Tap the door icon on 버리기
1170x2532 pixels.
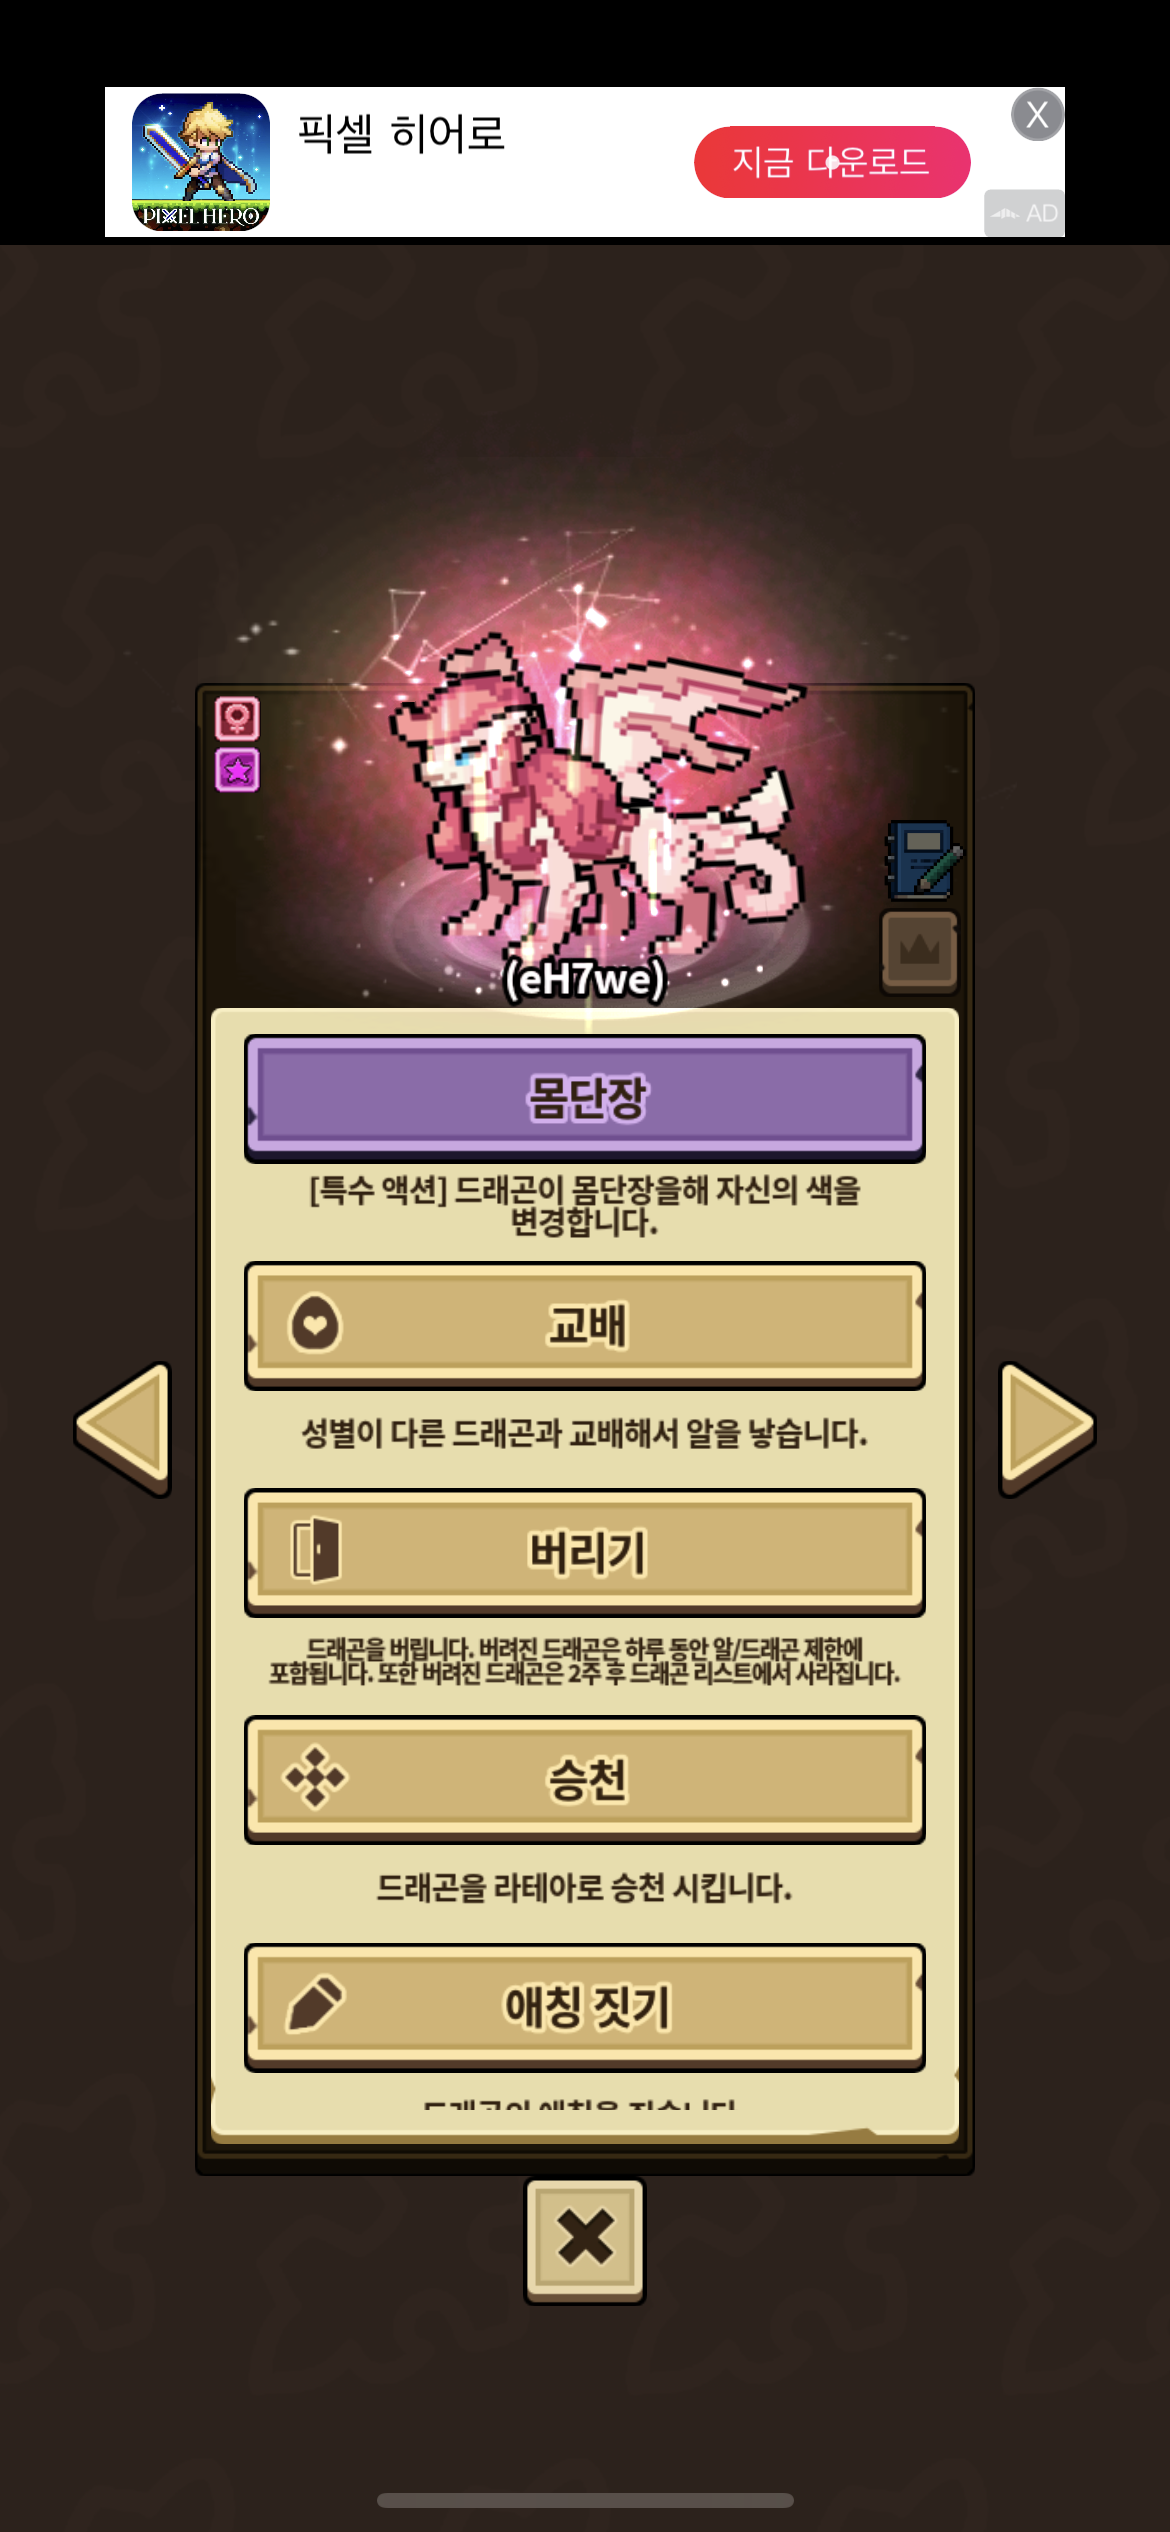[315, 1551]
